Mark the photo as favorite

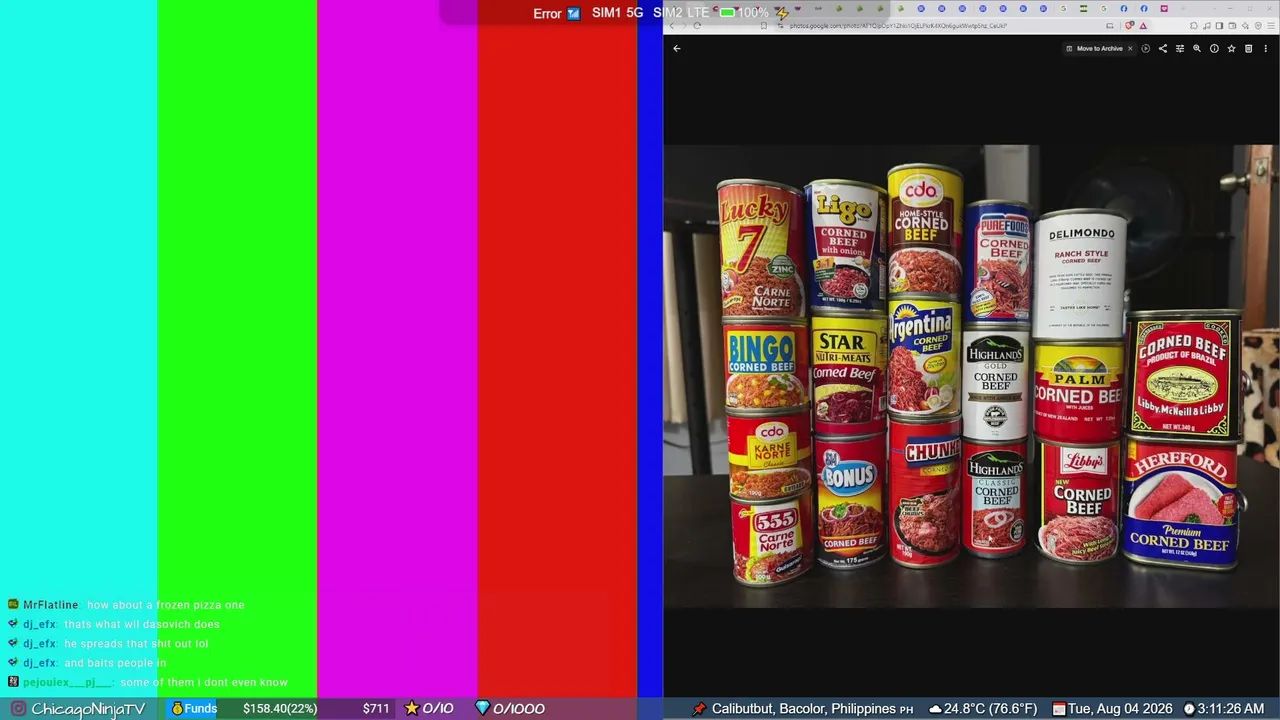(1231, 48)
